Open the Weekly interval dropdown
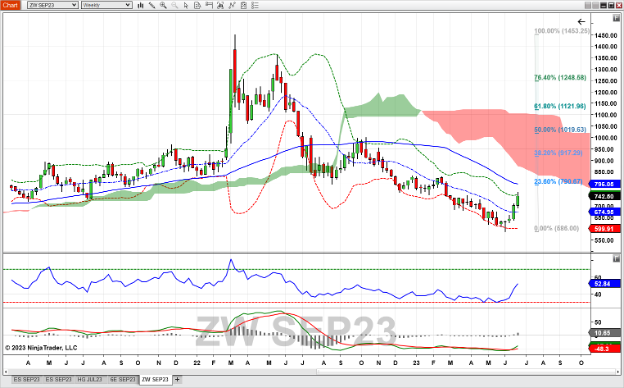 pyautogui.click(x=106, y=5)
